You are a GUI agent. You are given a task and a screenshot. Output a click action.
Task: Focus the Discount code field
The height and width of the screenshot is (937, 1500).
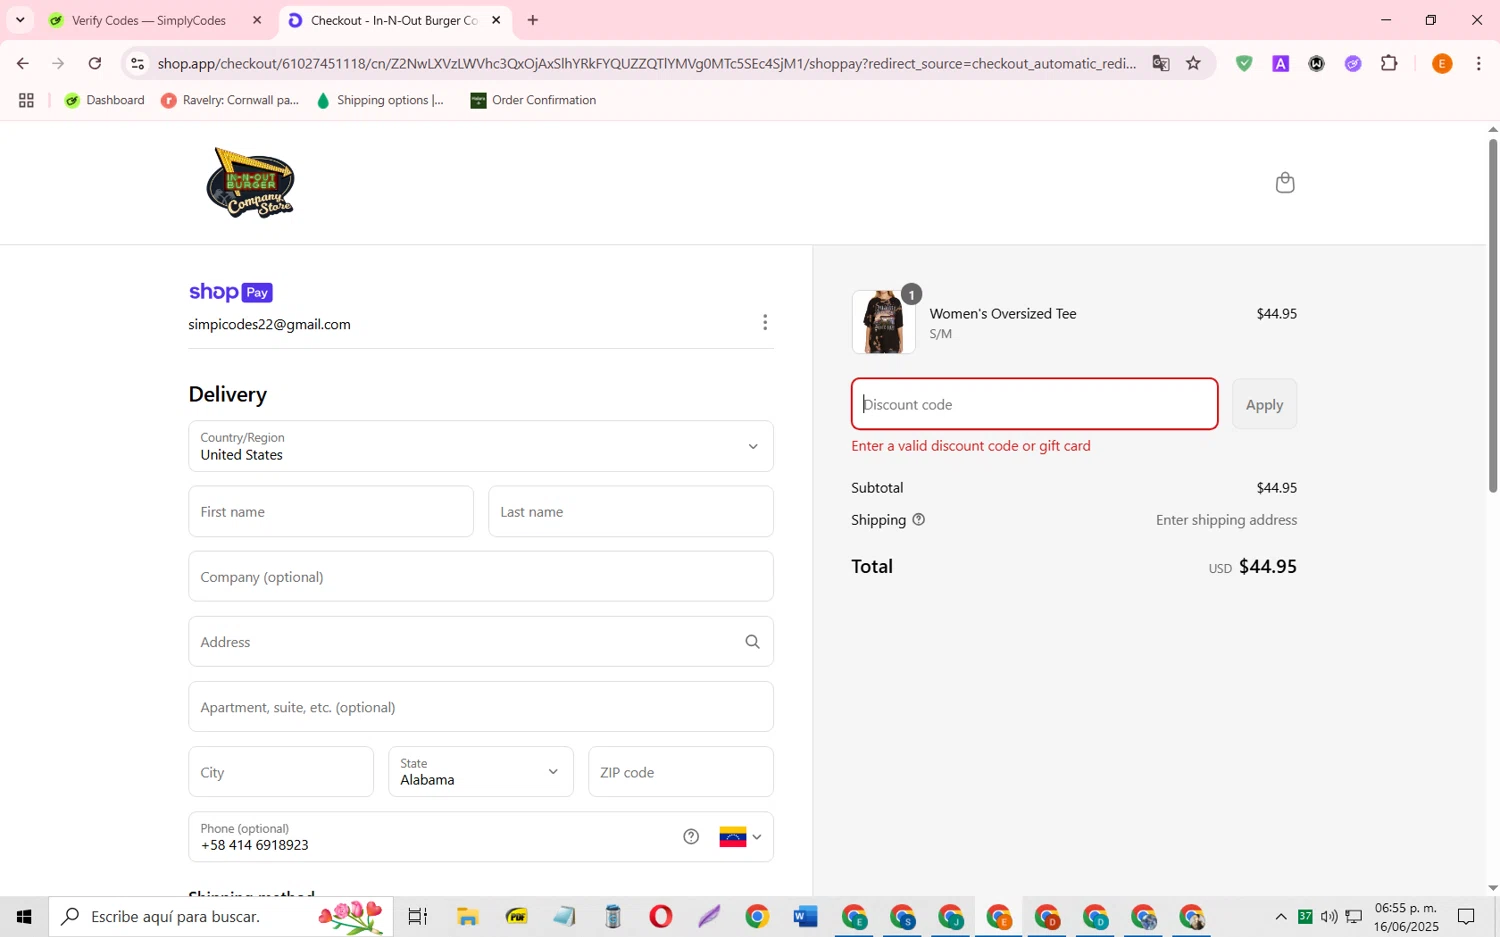(x=1035, y=404)
